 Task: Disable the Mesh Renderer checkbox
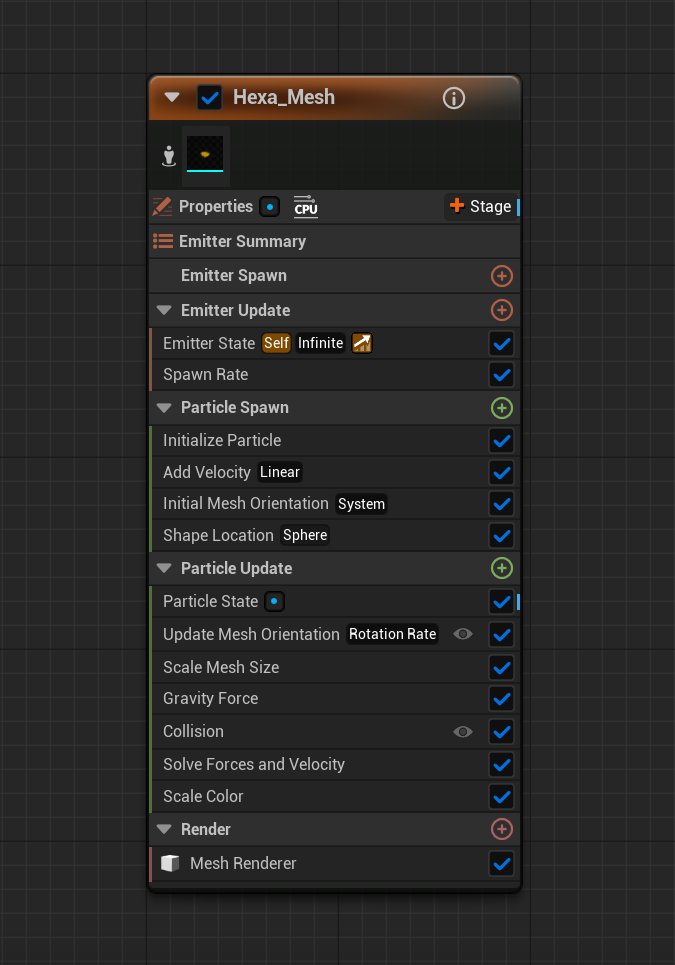coord(501,863)
